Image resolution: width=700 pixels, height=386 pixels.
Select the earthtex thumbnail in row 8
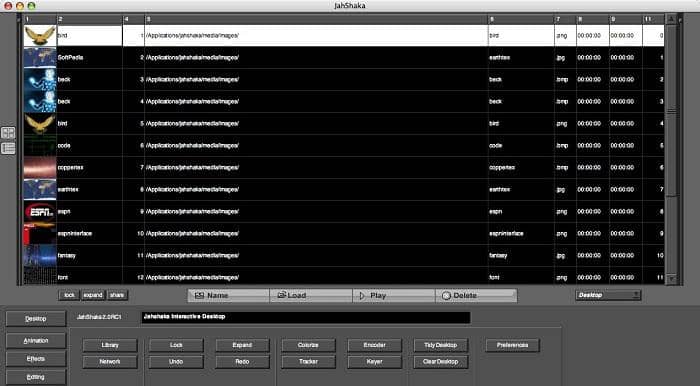[40, 190]
